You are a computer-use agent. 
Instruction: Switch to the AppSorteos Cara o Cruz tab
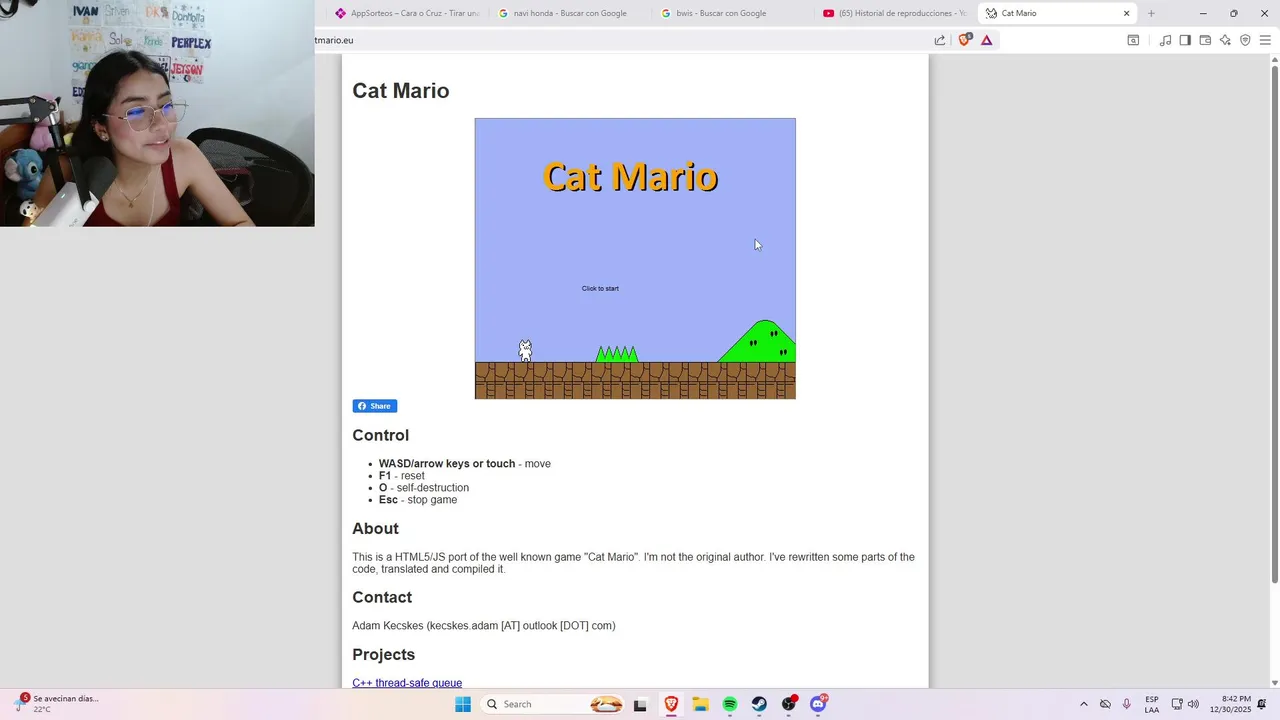[x=407, y=13]
